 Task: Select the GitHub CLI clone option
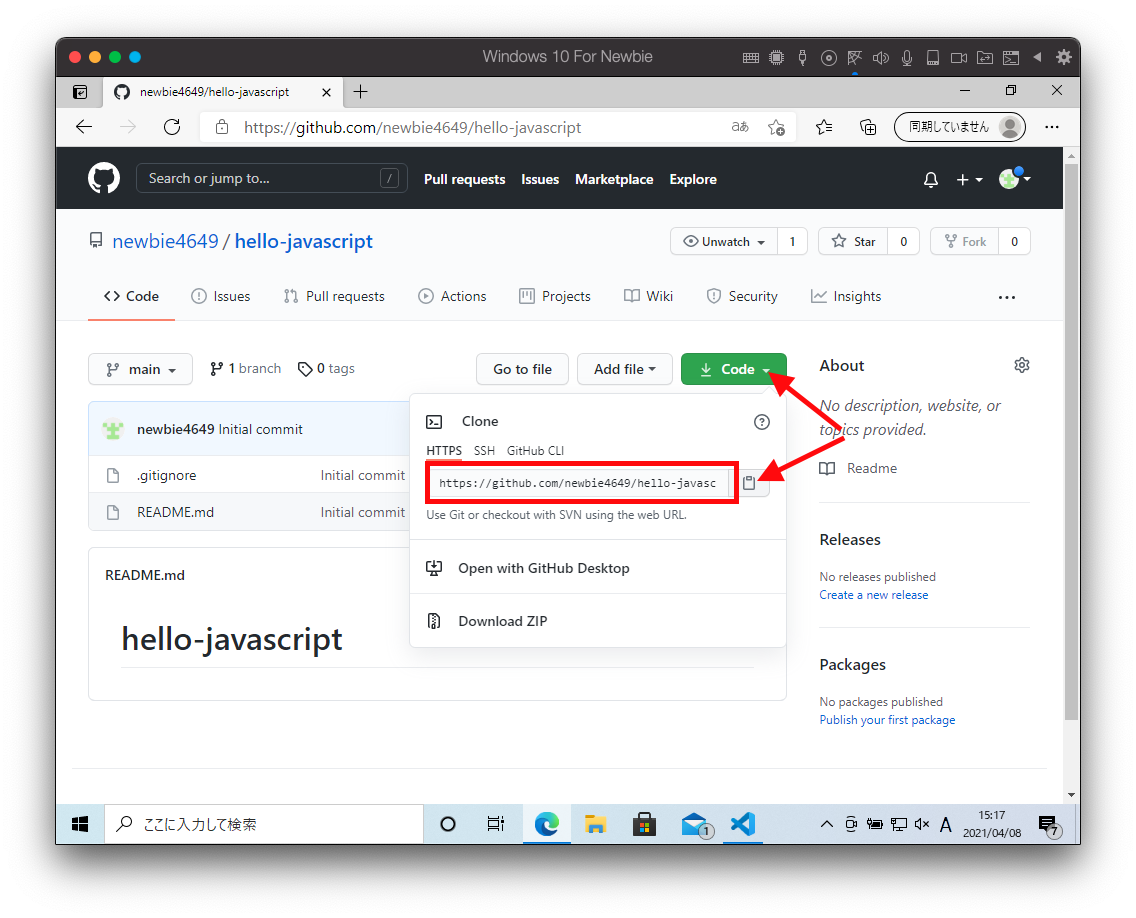[535, 451]
